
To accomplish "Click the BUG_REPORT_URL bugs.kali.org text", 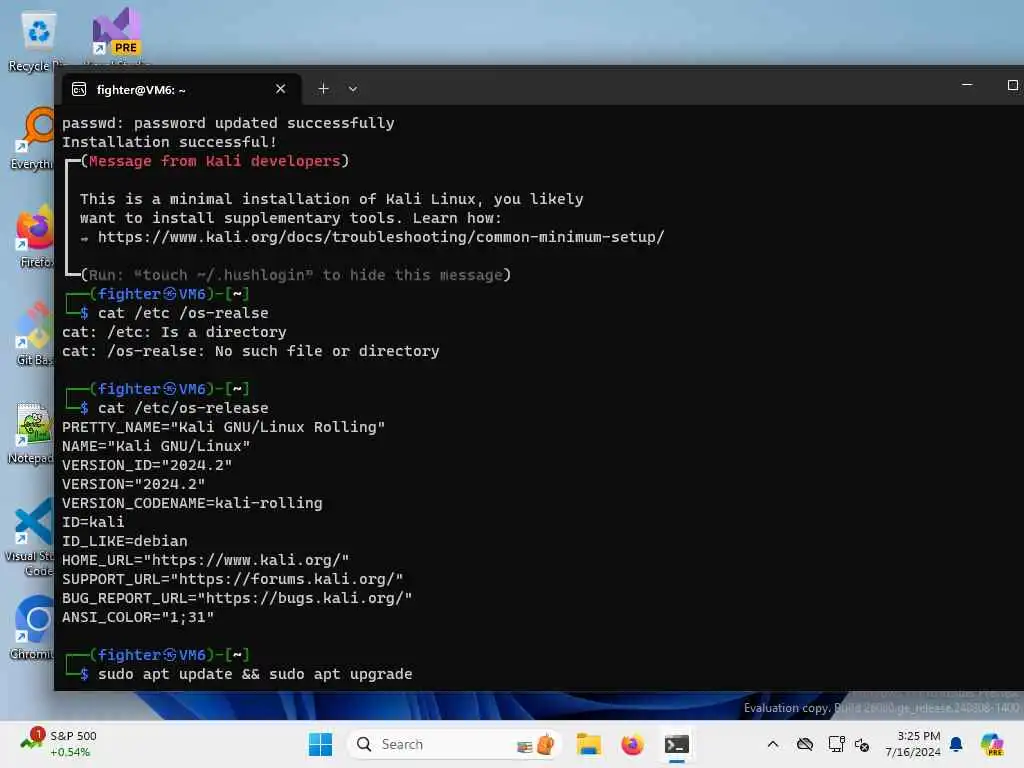I will click(237, 598).
